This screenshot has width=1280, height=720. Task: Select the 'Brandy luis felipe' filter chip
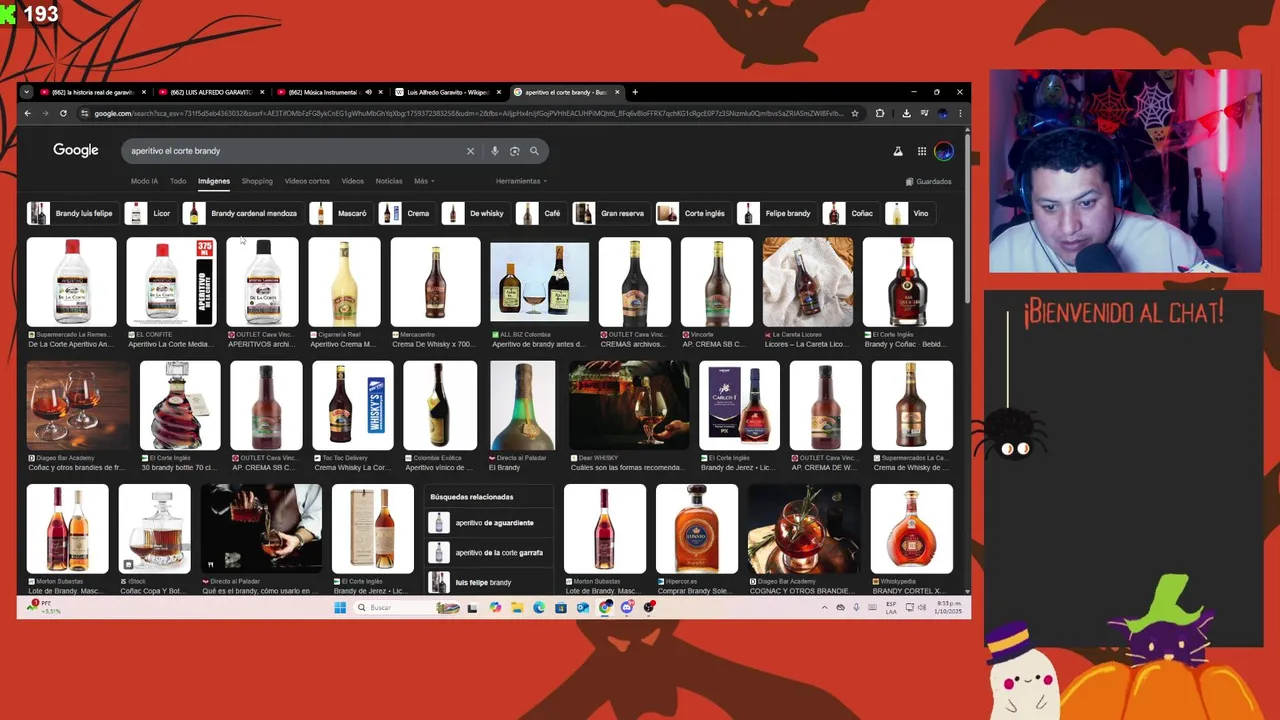coord(71,213)
